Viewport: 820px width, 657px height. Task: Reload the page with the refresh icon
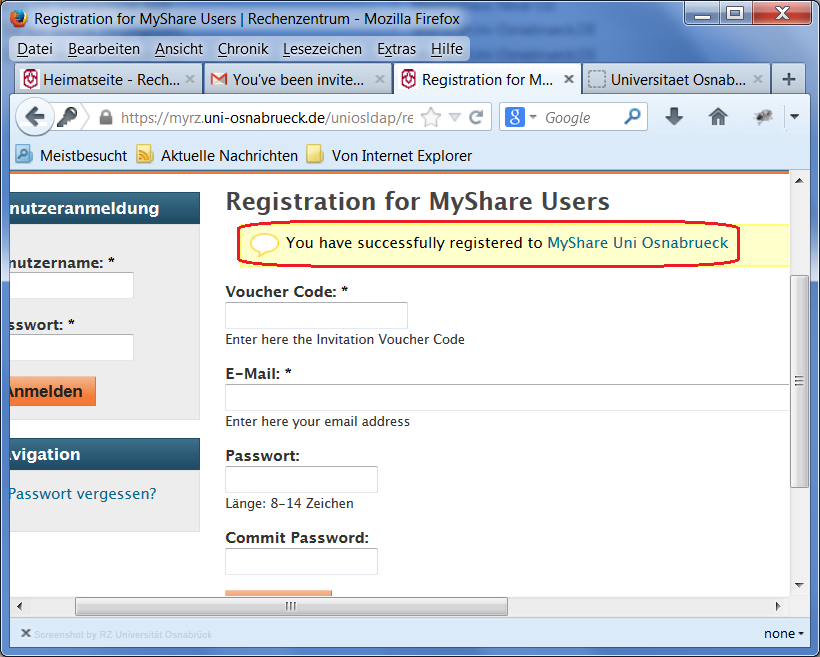pos(476,117)
